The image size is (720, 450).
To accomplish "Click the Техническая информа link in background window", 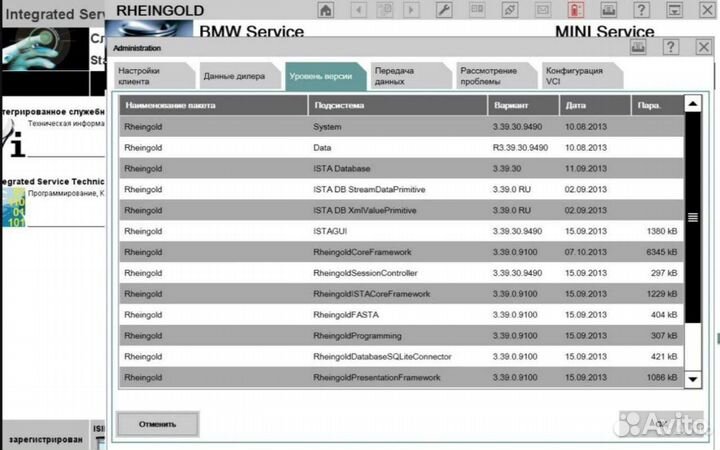I will point(66,124).
